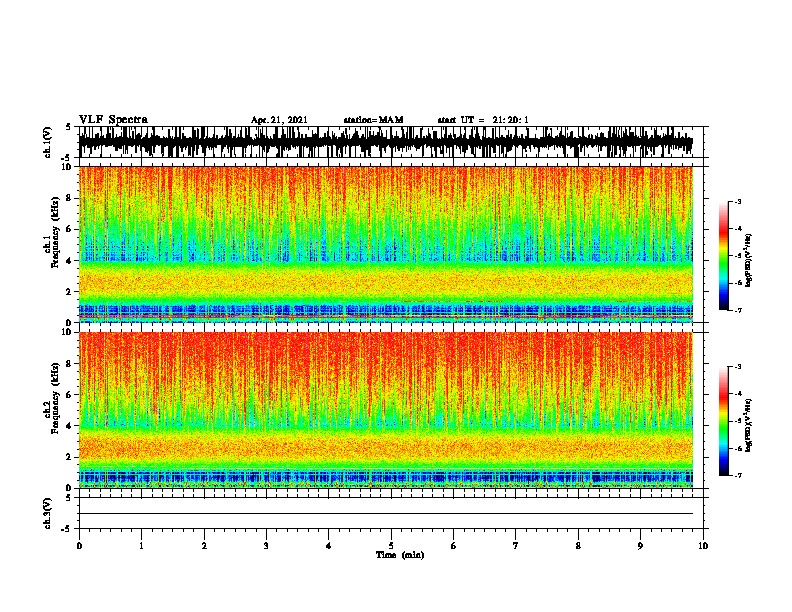
Task: Click the ch.1 PSD color scale bar
Action: point(723,256)
